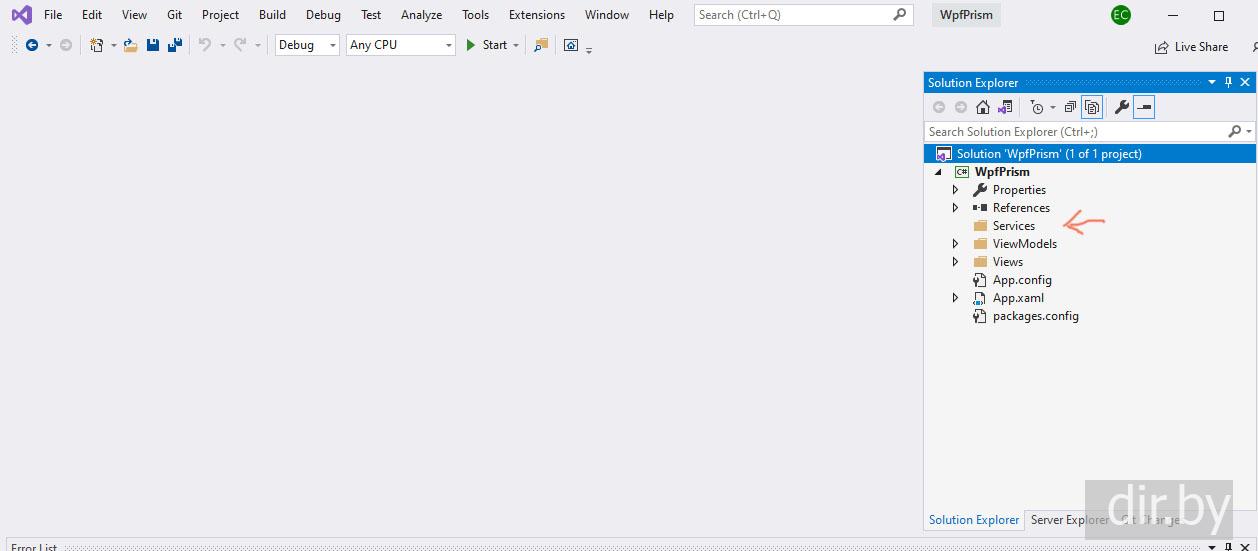Screen dimensions: 1258x551
Task: Expand the ViewModels folder node
Action: coord(955,244)
